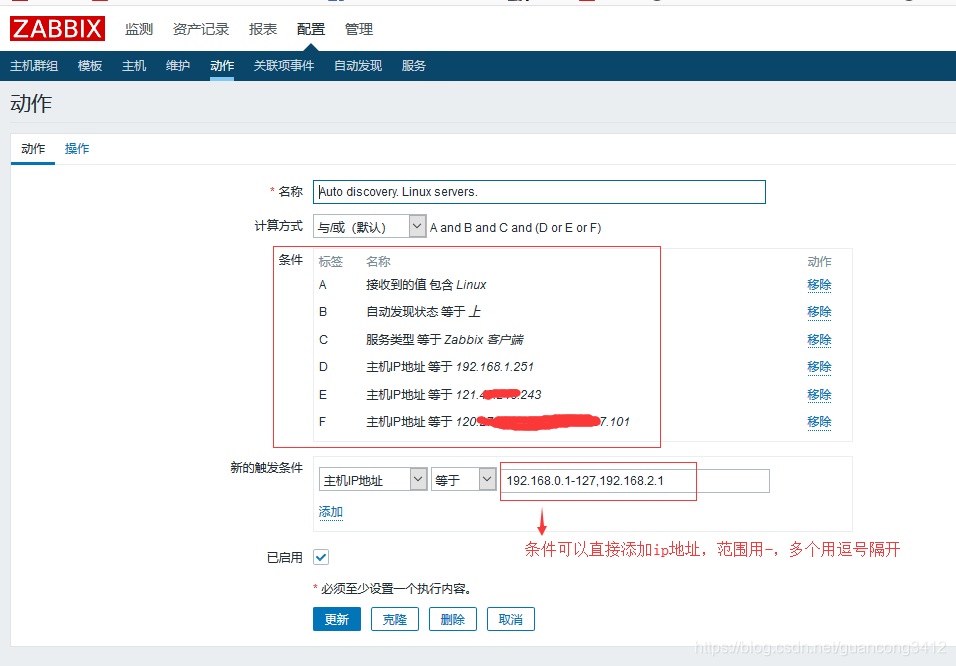Click the 标签 column header
956x666 pixels.
(330, 262)
